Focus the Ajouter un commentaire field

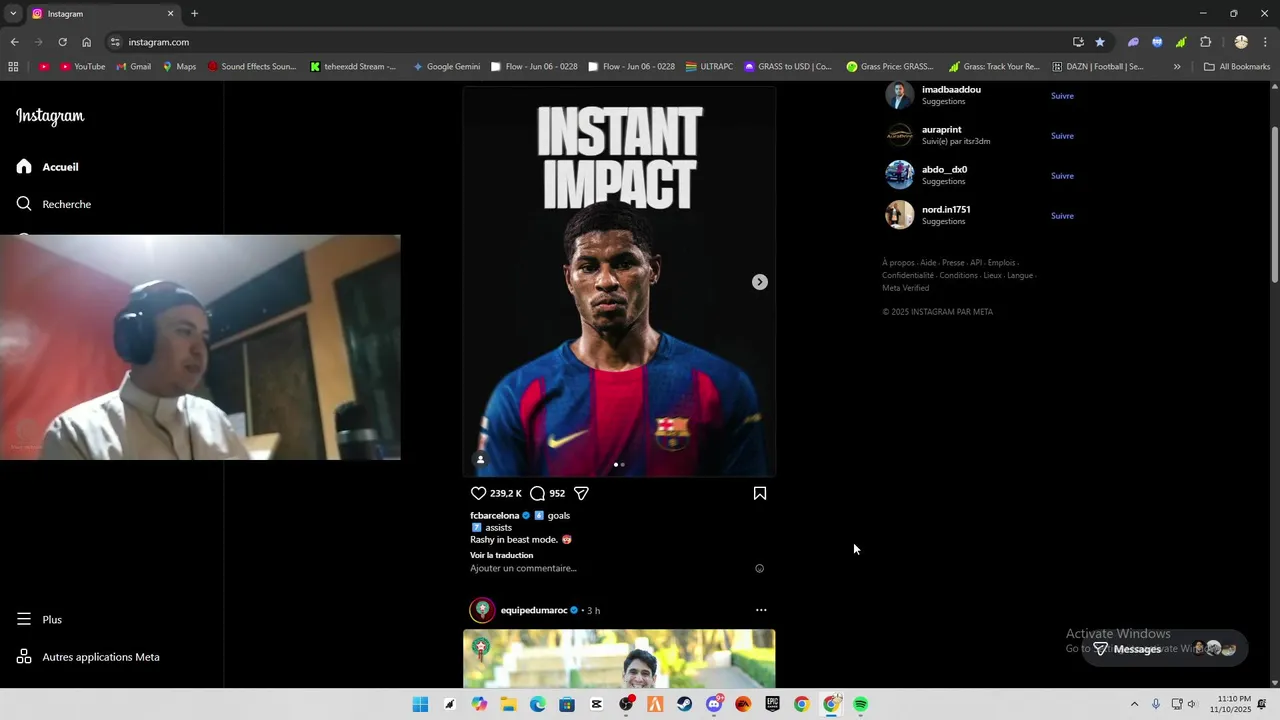pos(609,568)
